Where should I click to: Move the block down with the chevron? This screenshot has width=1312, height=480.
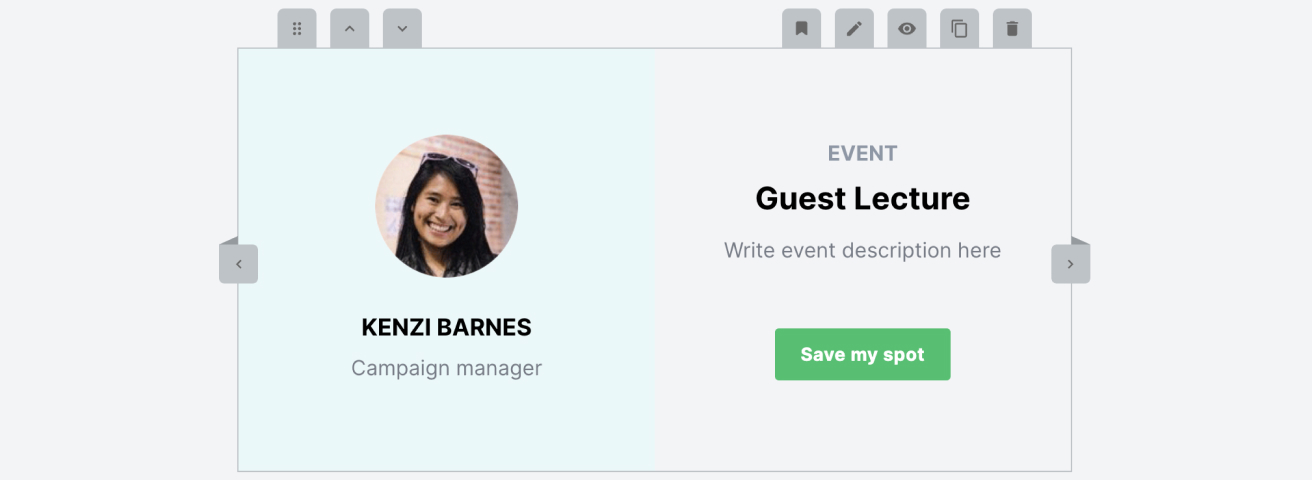[x=402, y=29]
